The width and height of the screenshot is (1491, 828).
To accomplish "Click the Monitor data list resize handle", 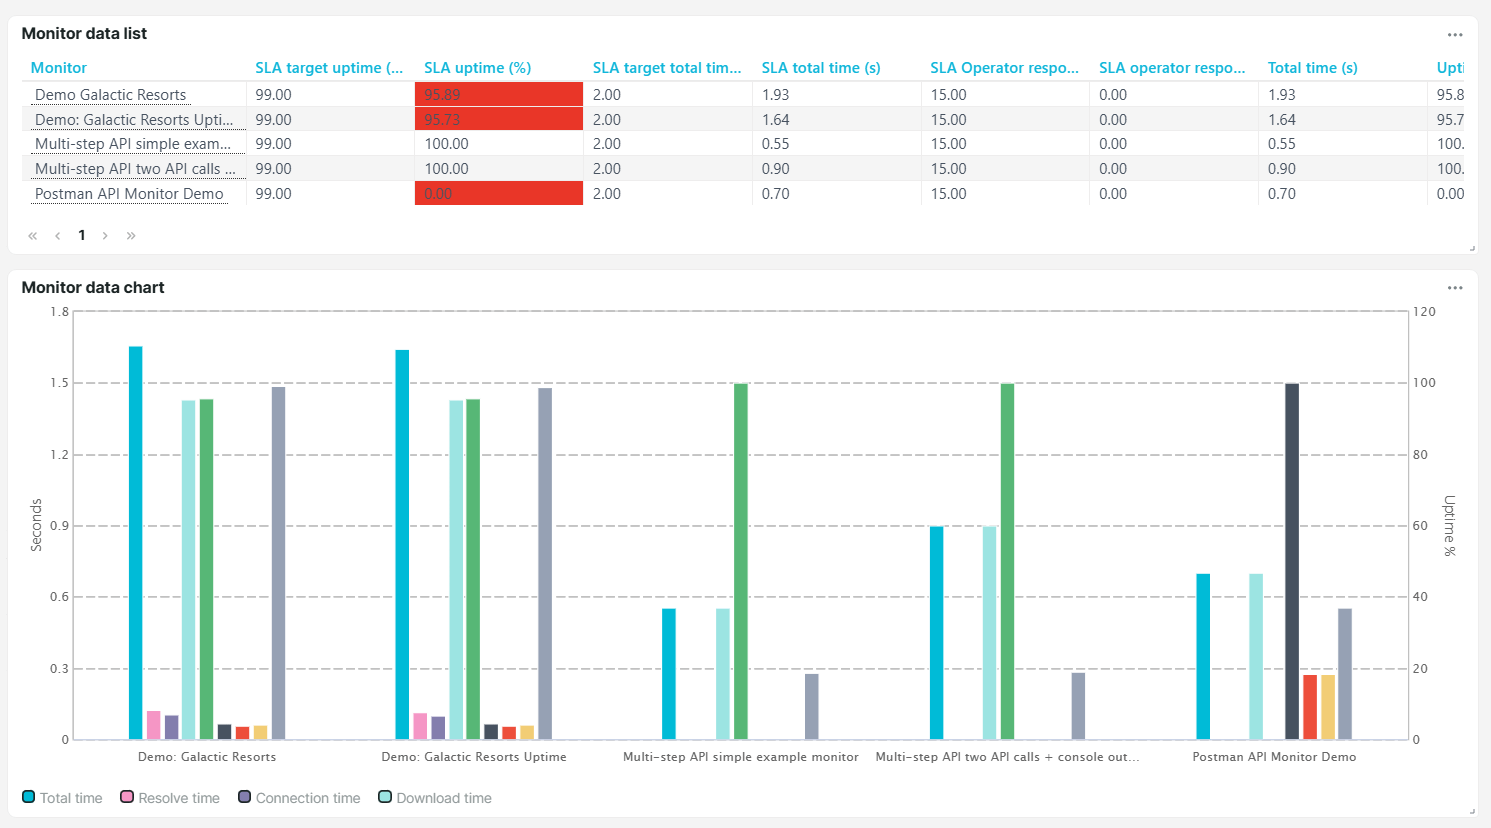I will tap(1472, 248).
